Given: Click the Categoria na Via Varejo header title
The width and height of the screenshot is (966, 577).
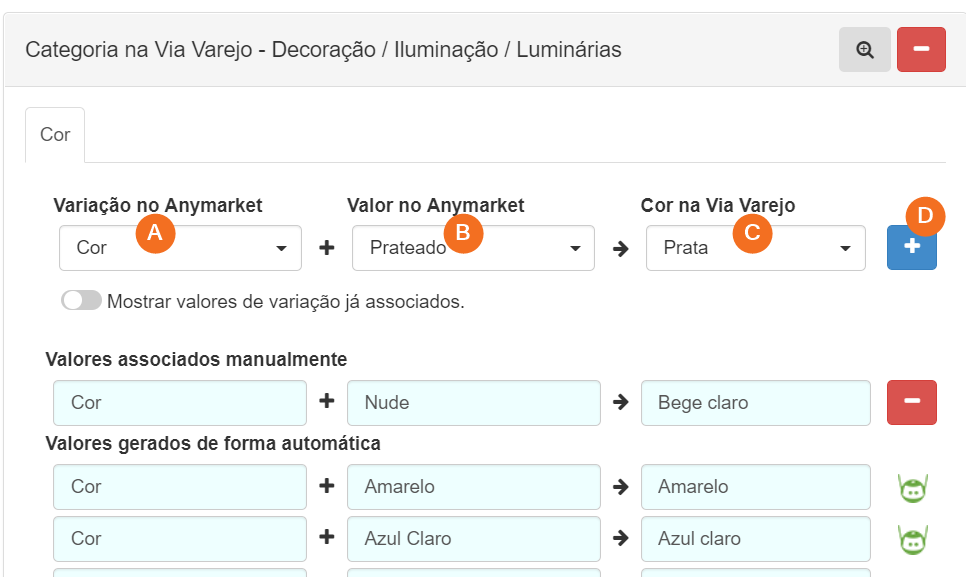Looking at the screenshot, I should point(323,49).
